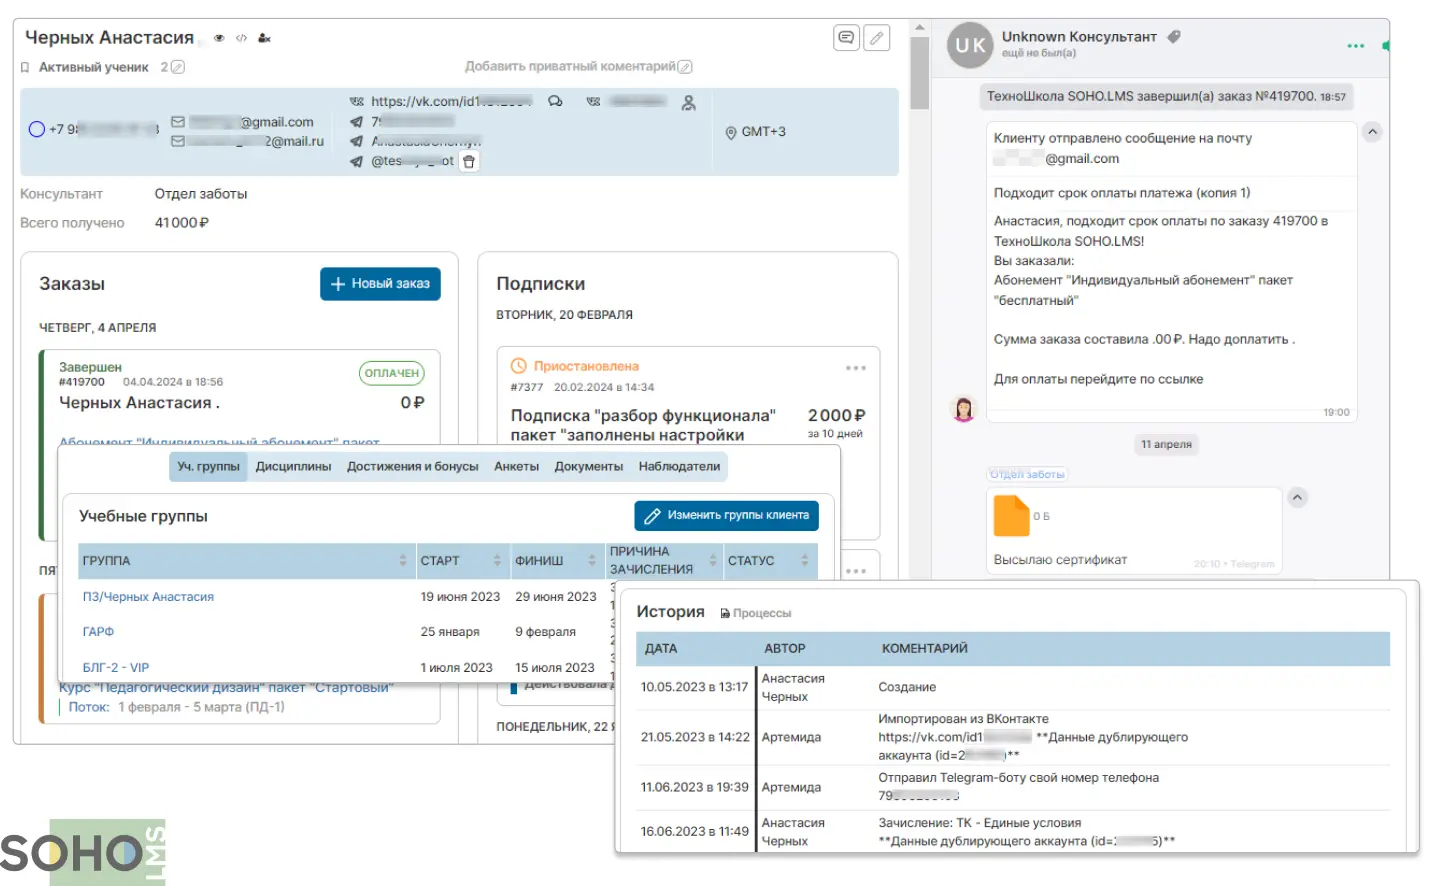Viewport: 1454px width, 886px height.
Task: Click the client panel vertical scrollbar thumb
Action: pos(920,72)
